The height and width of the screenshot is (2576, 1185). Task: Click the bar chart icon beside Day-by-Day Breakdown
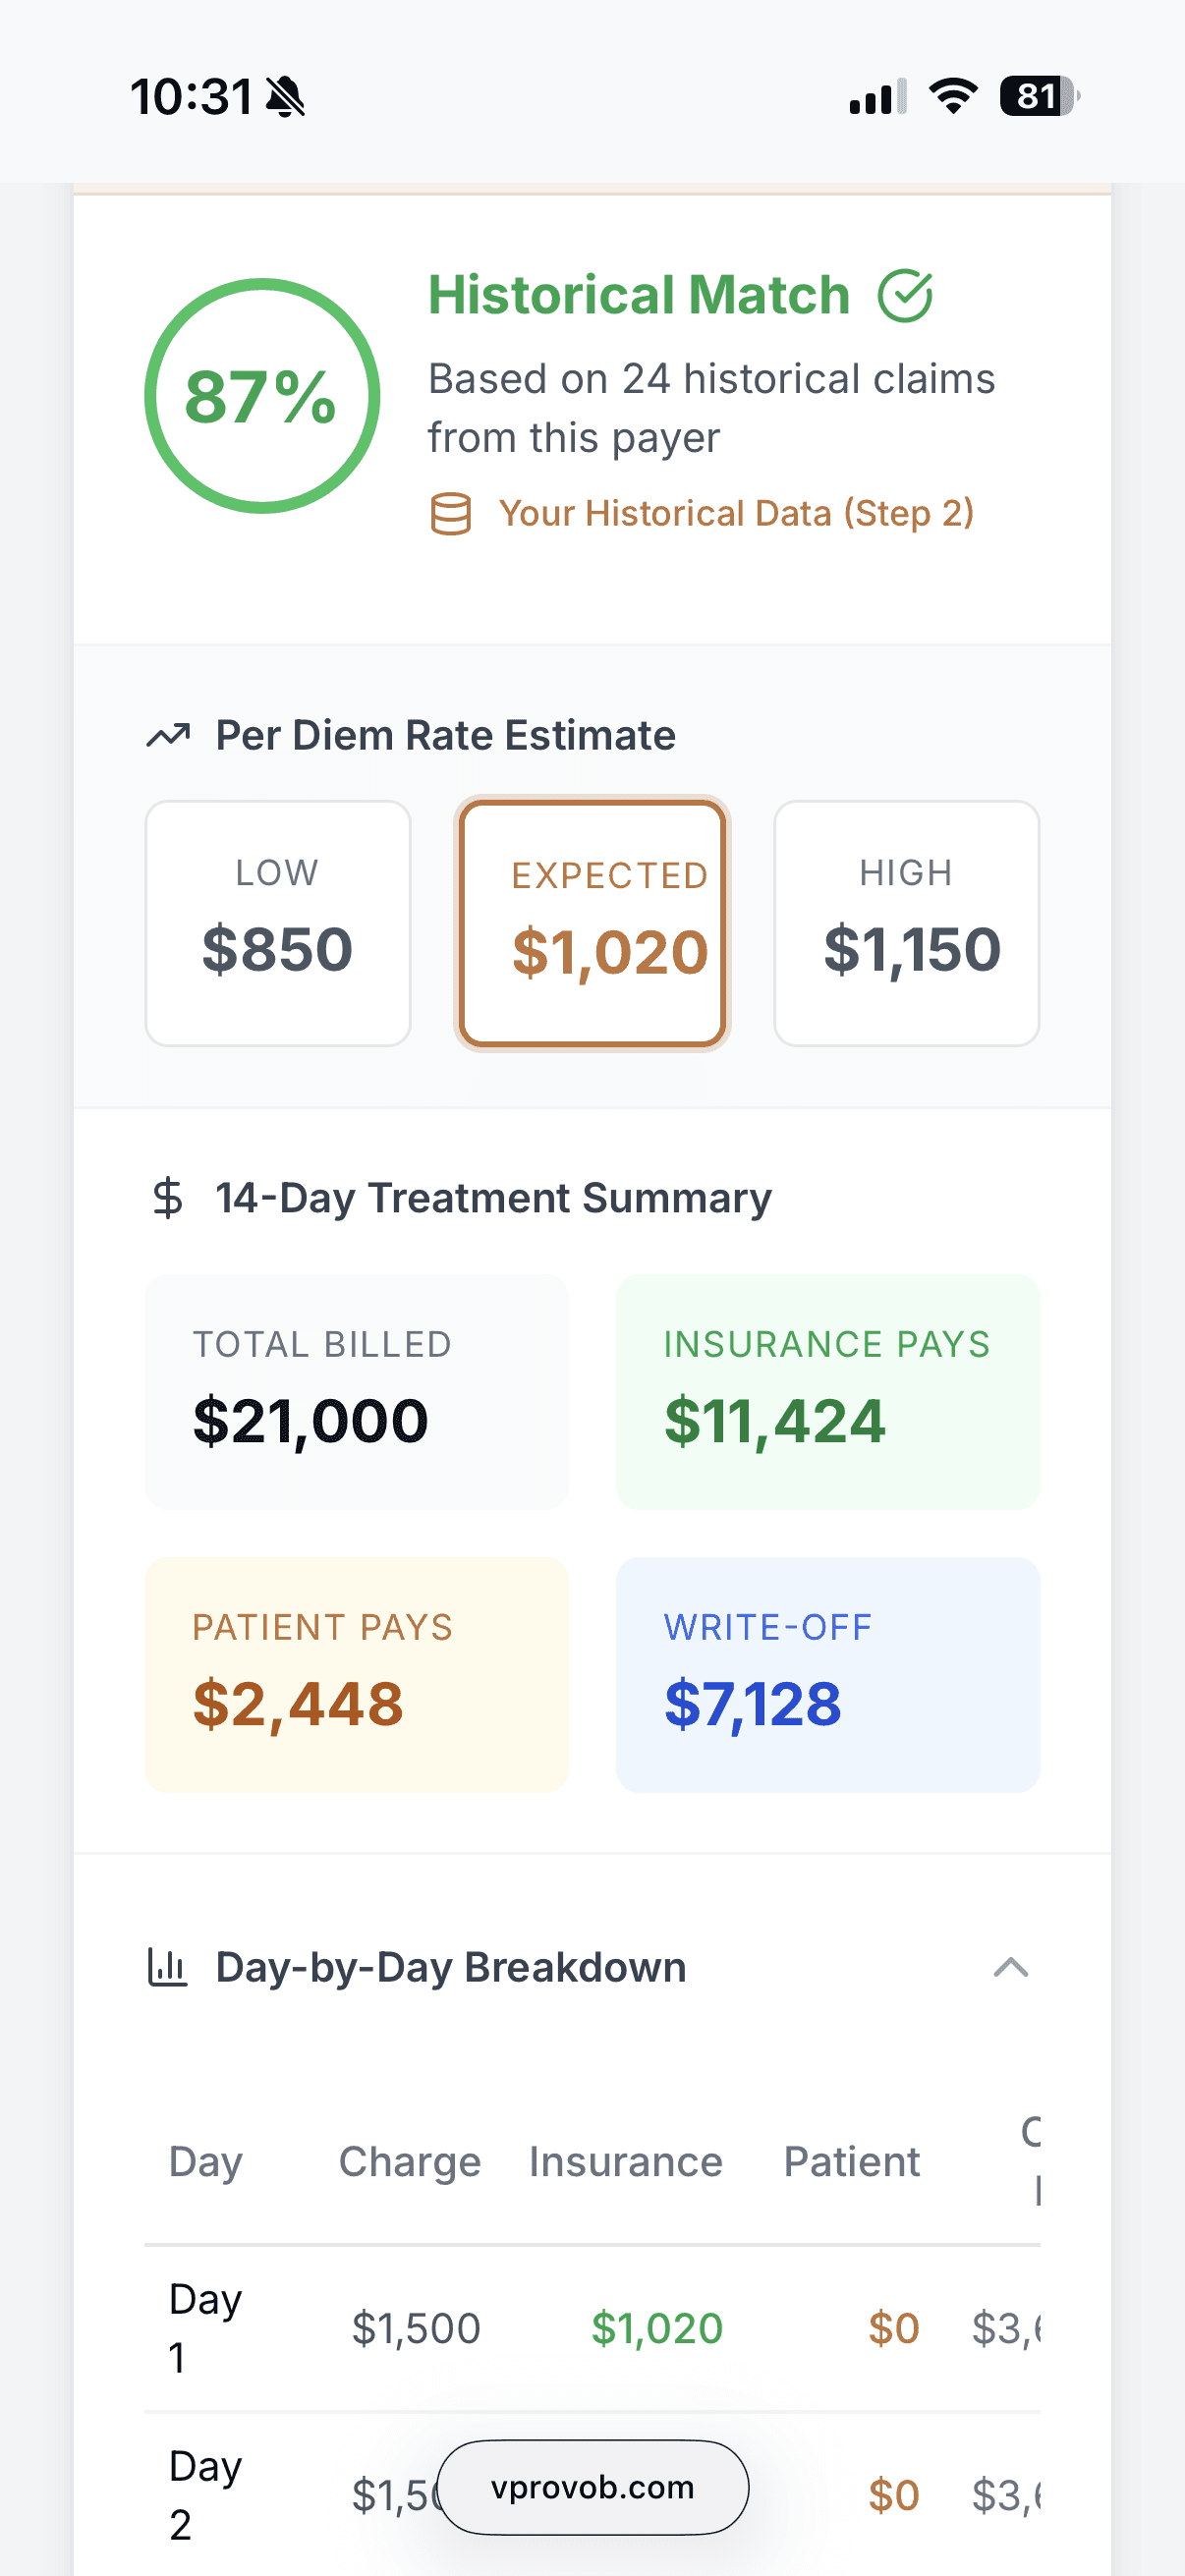click(x=168, y=1966)
